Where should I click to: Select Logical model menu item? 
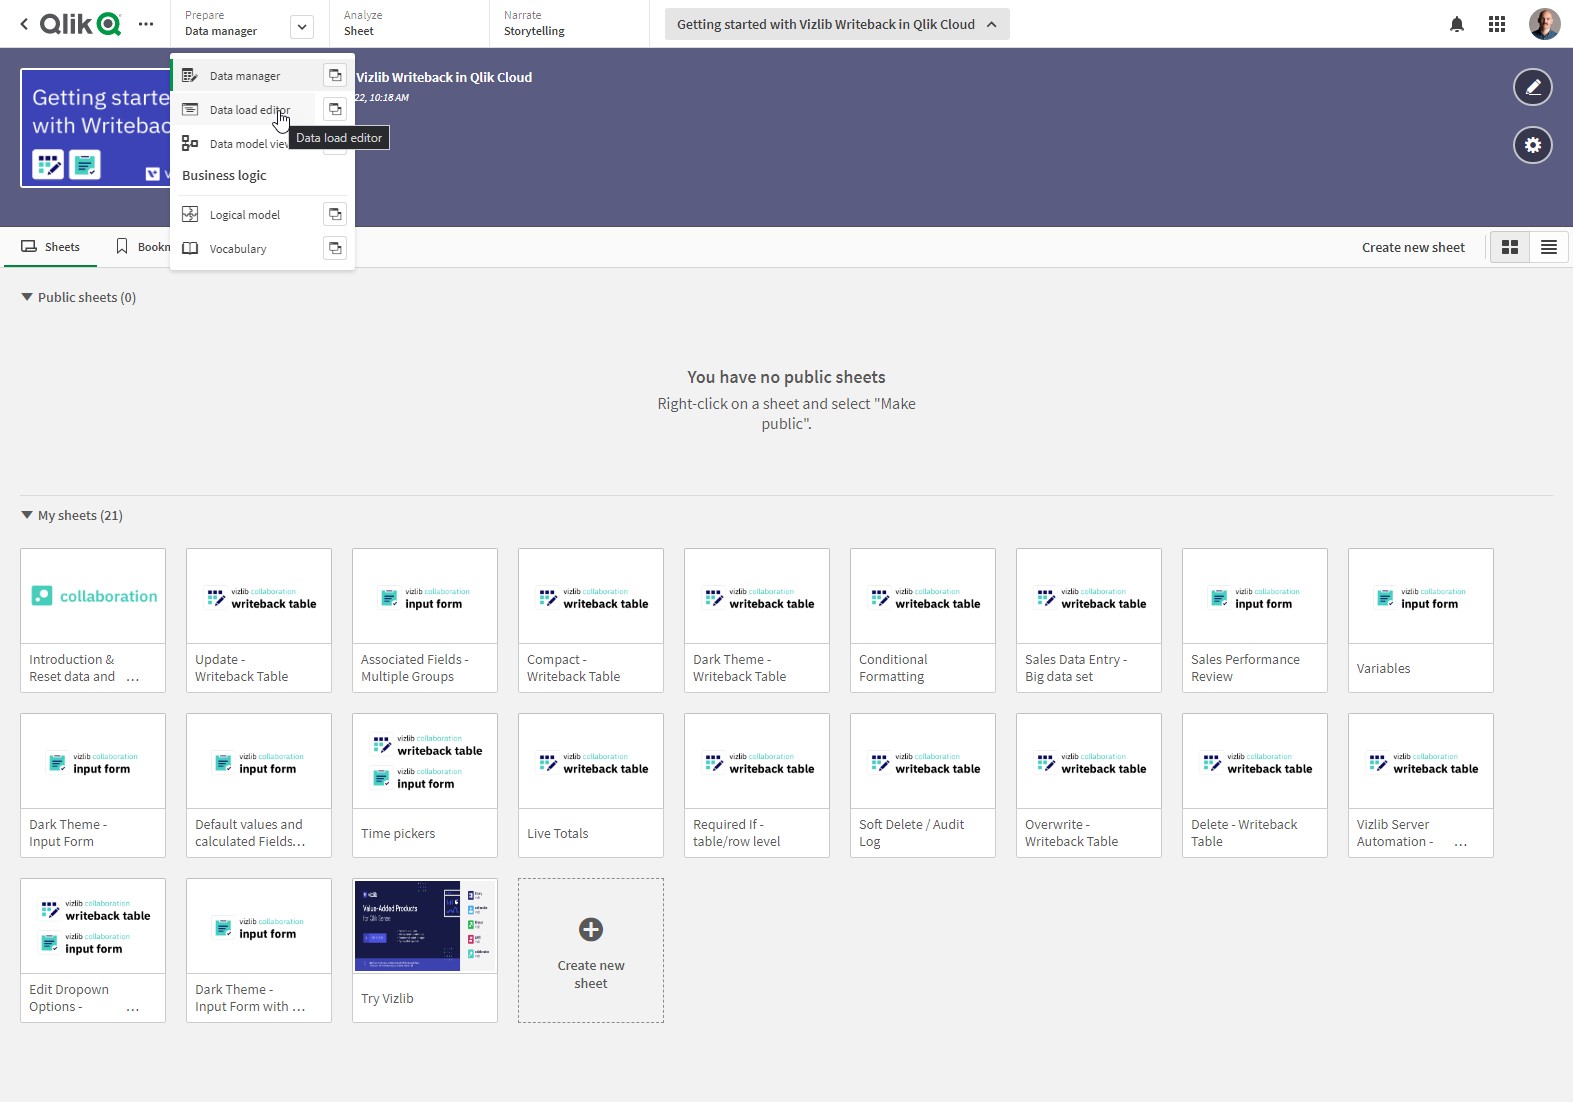(246, 215)
